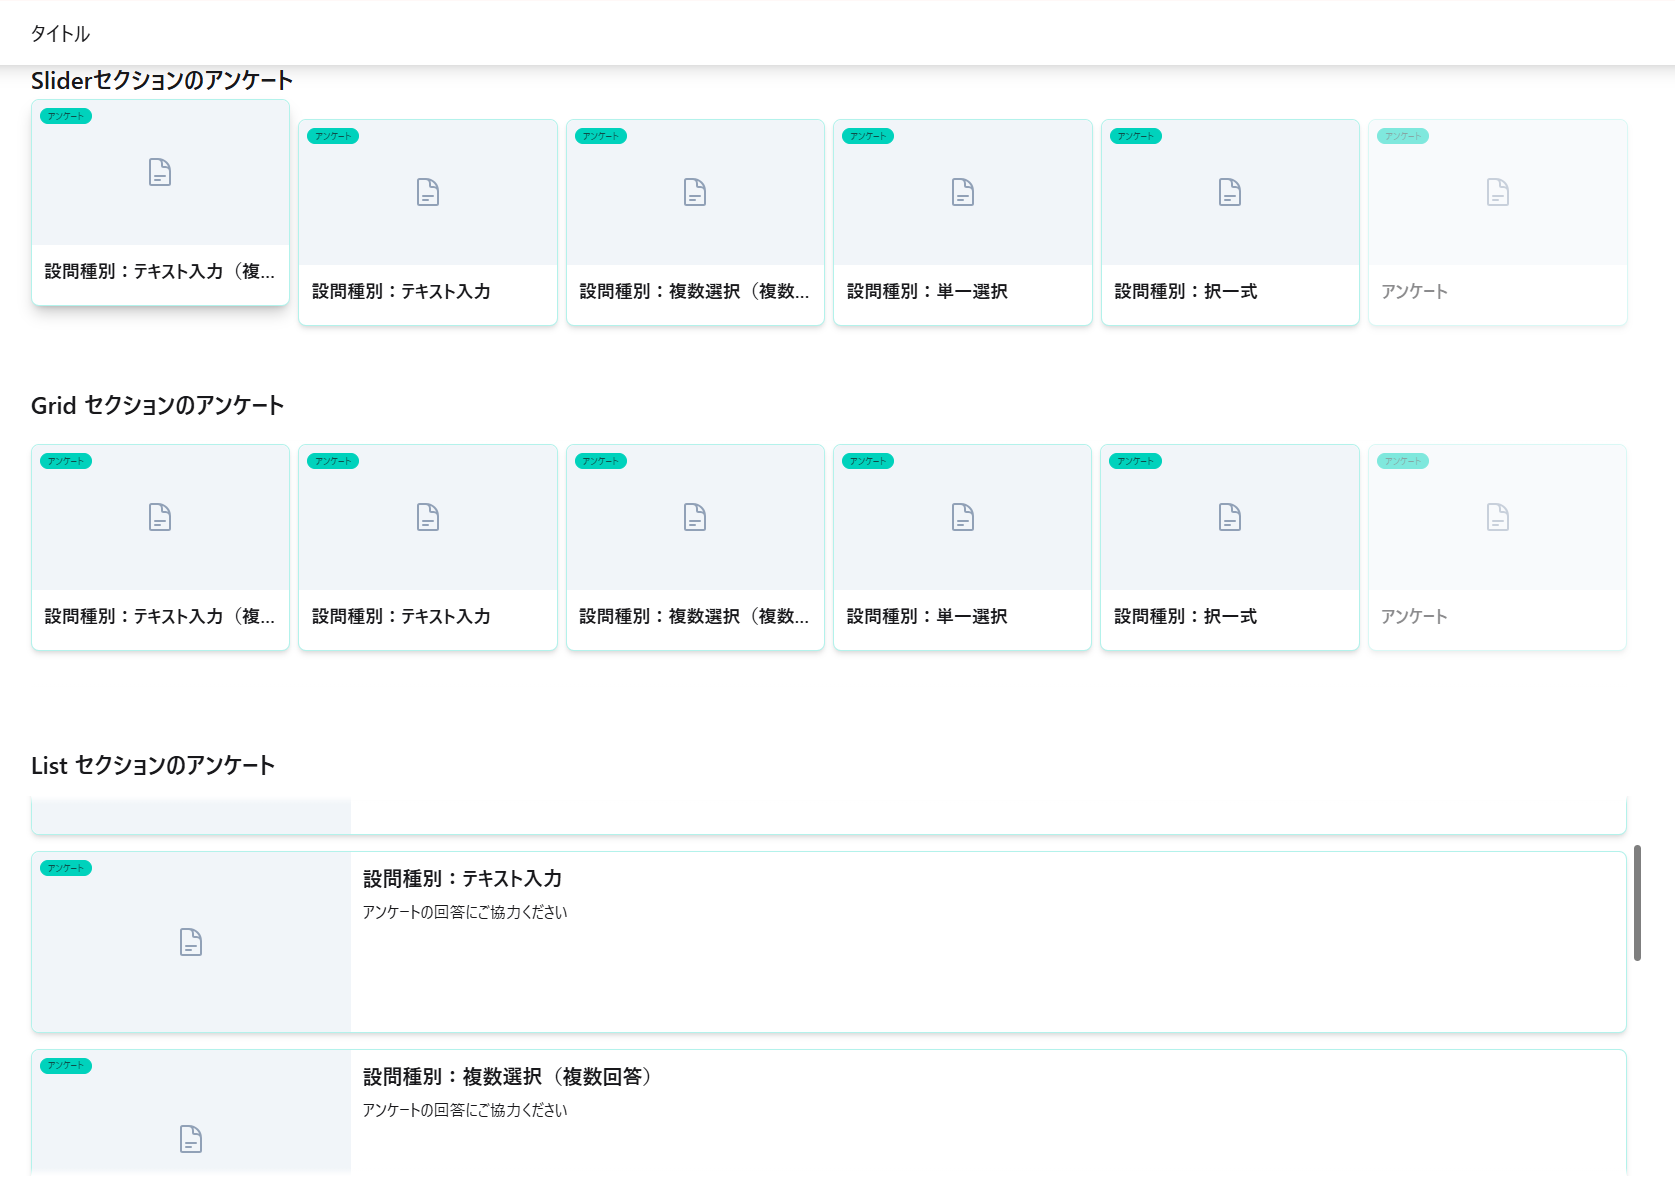Click document icon in List 複数選択 row
Screen dimensions: 1675x1203
pyautogui.click(x=191, y=1139)
